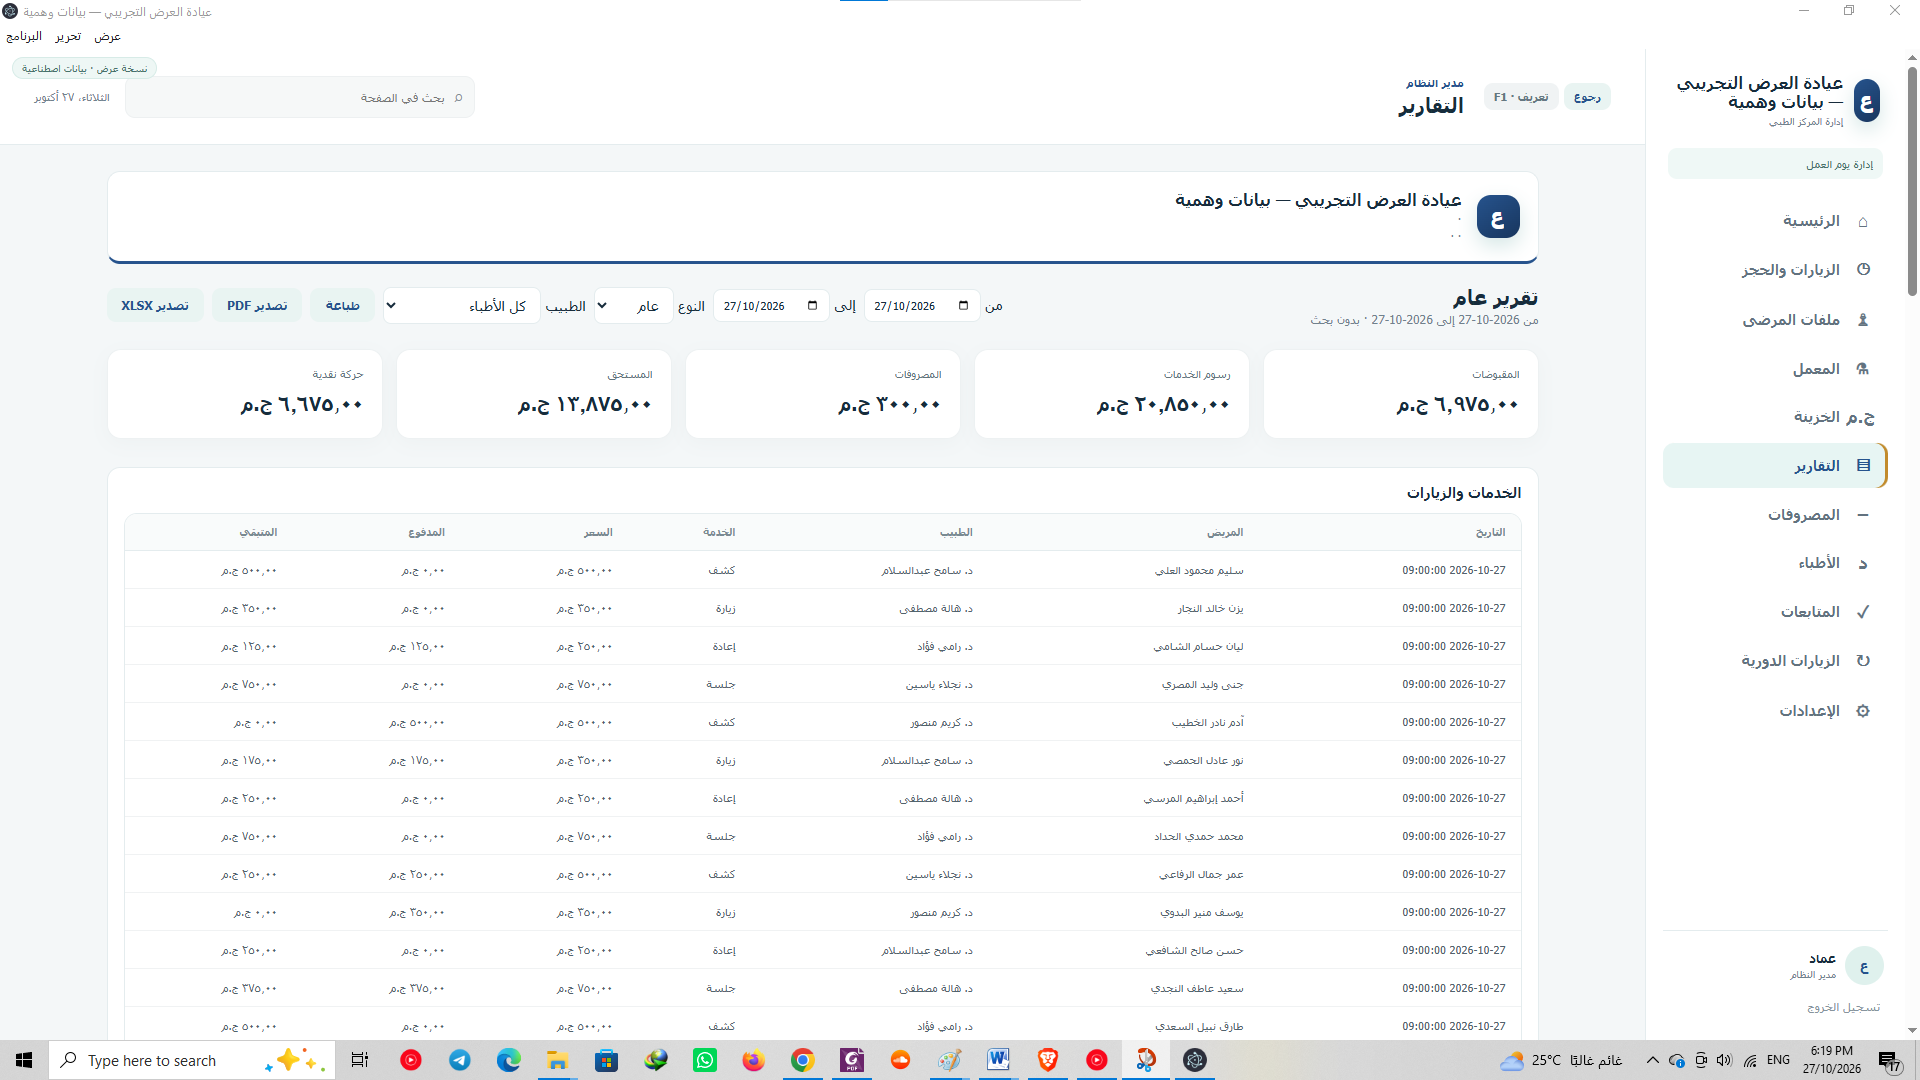This screenshot has width=1920, height=1080.
Task: Click the Windows Start button
Action: [x=24, y=1060]
